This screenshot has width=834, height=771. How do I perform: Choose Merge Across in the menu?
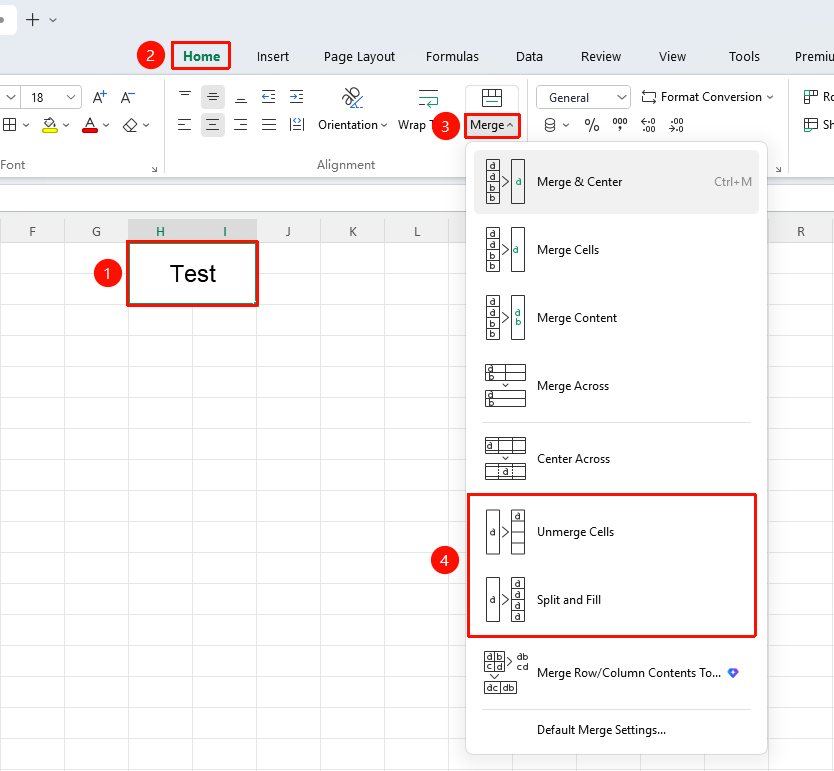tap(616, 386)
